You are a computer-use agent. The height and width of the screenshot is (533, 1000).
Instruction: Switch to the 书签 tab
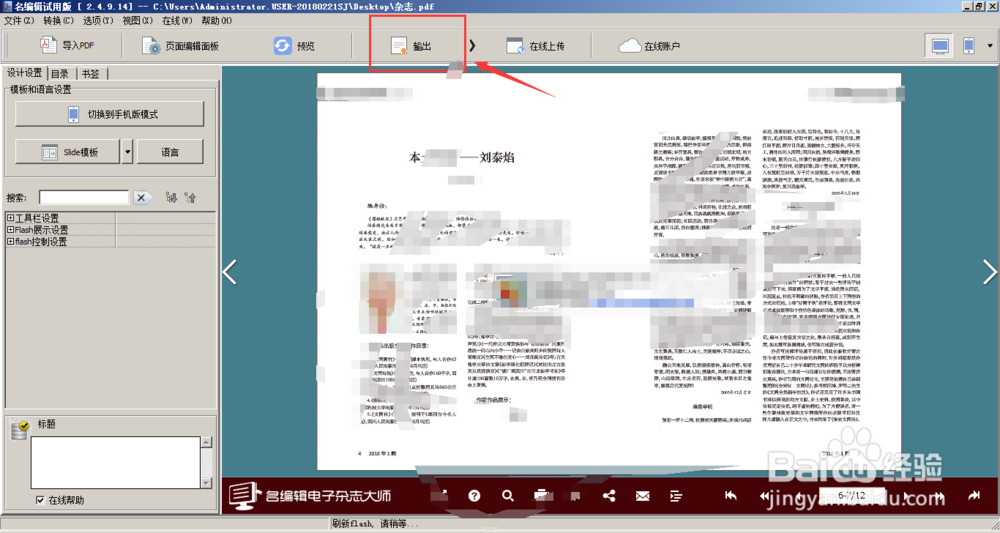[91, 74]
